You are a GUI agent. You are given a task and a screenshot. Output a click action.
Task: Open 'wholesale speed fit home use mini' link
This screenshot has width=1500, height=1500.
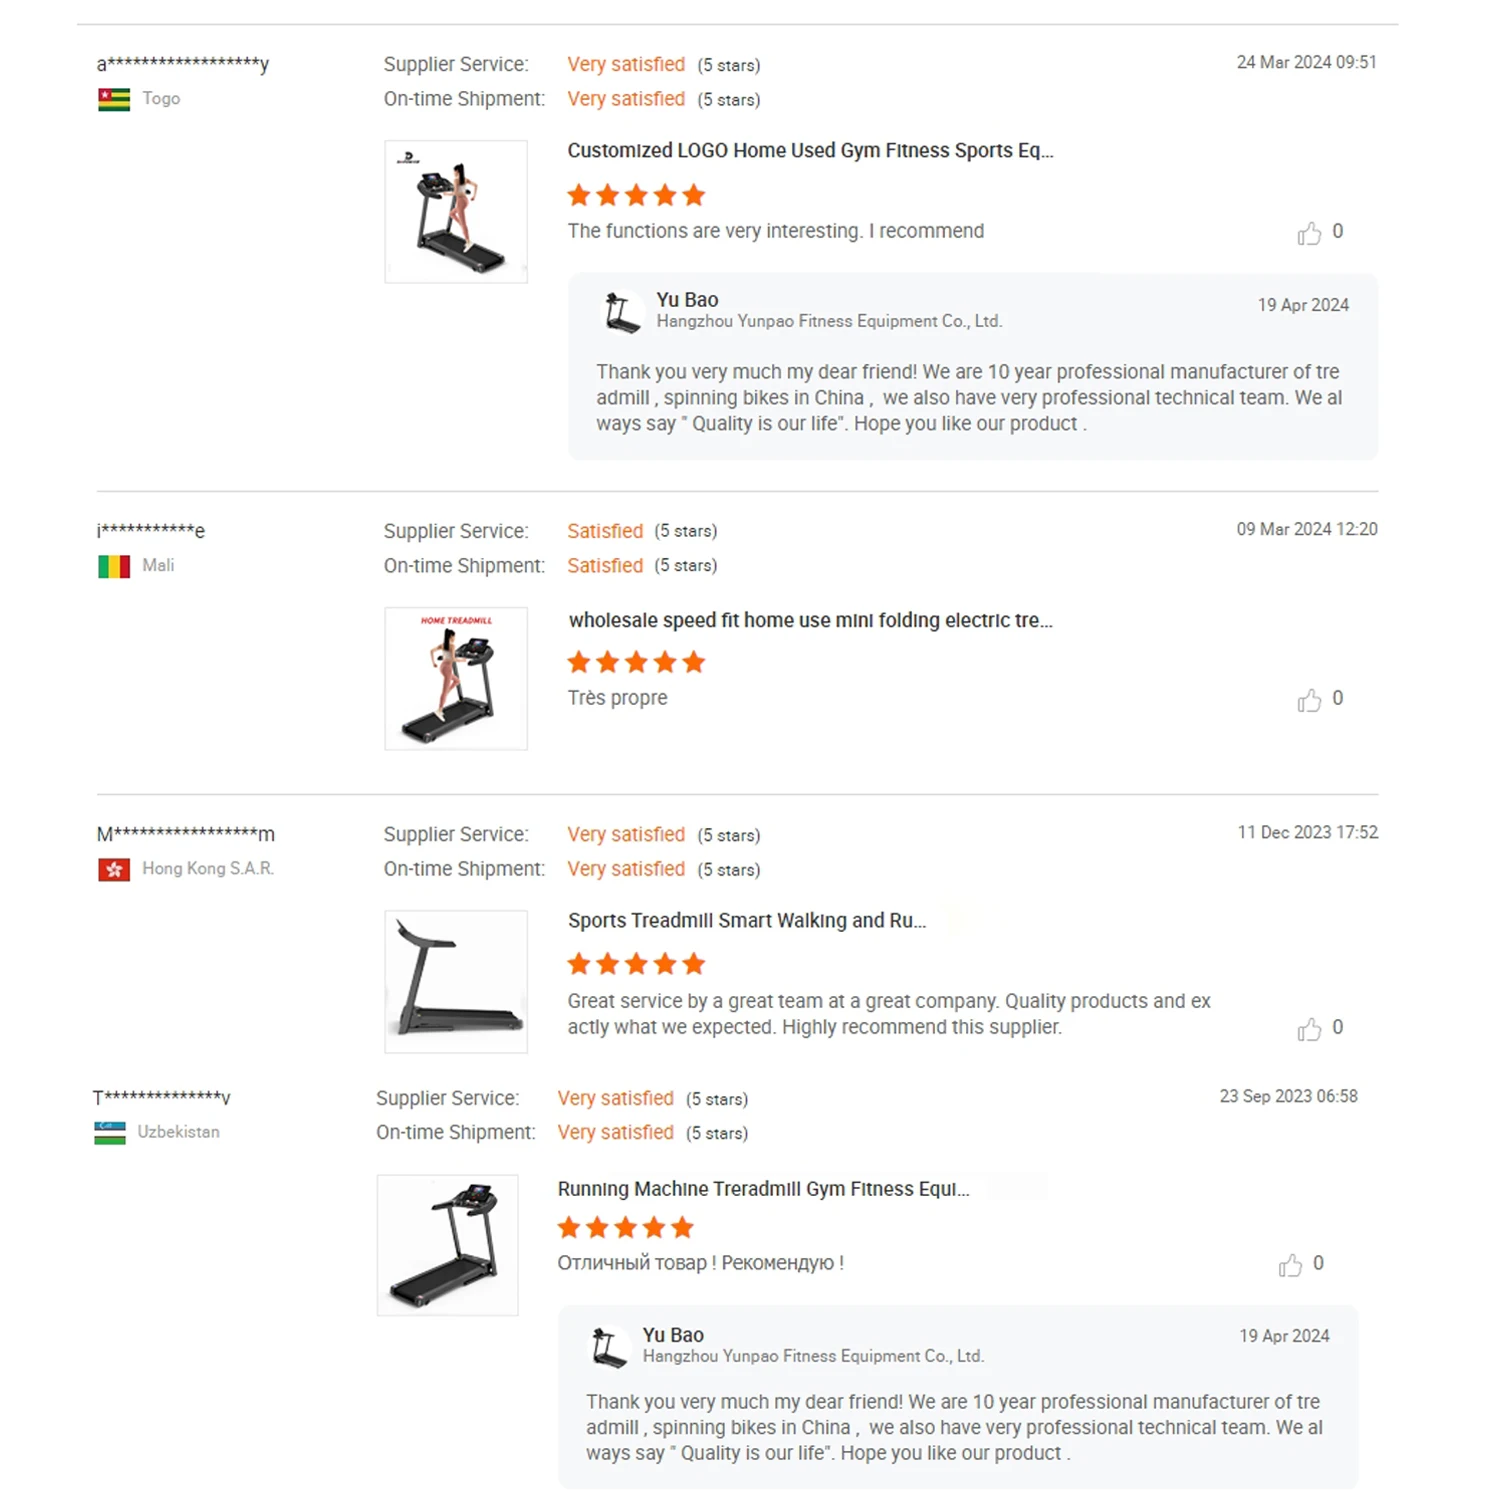tap(810, 620)
